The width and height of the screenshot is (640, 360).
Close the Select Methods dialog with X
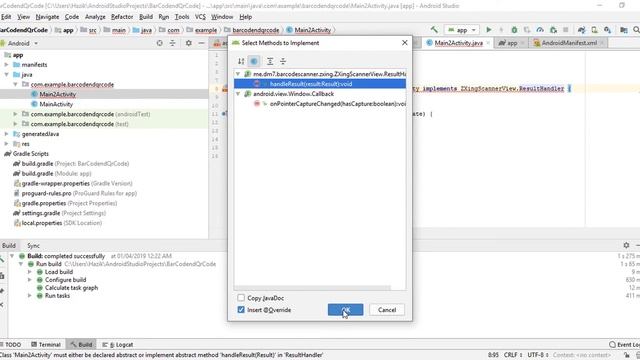[404, 42]
